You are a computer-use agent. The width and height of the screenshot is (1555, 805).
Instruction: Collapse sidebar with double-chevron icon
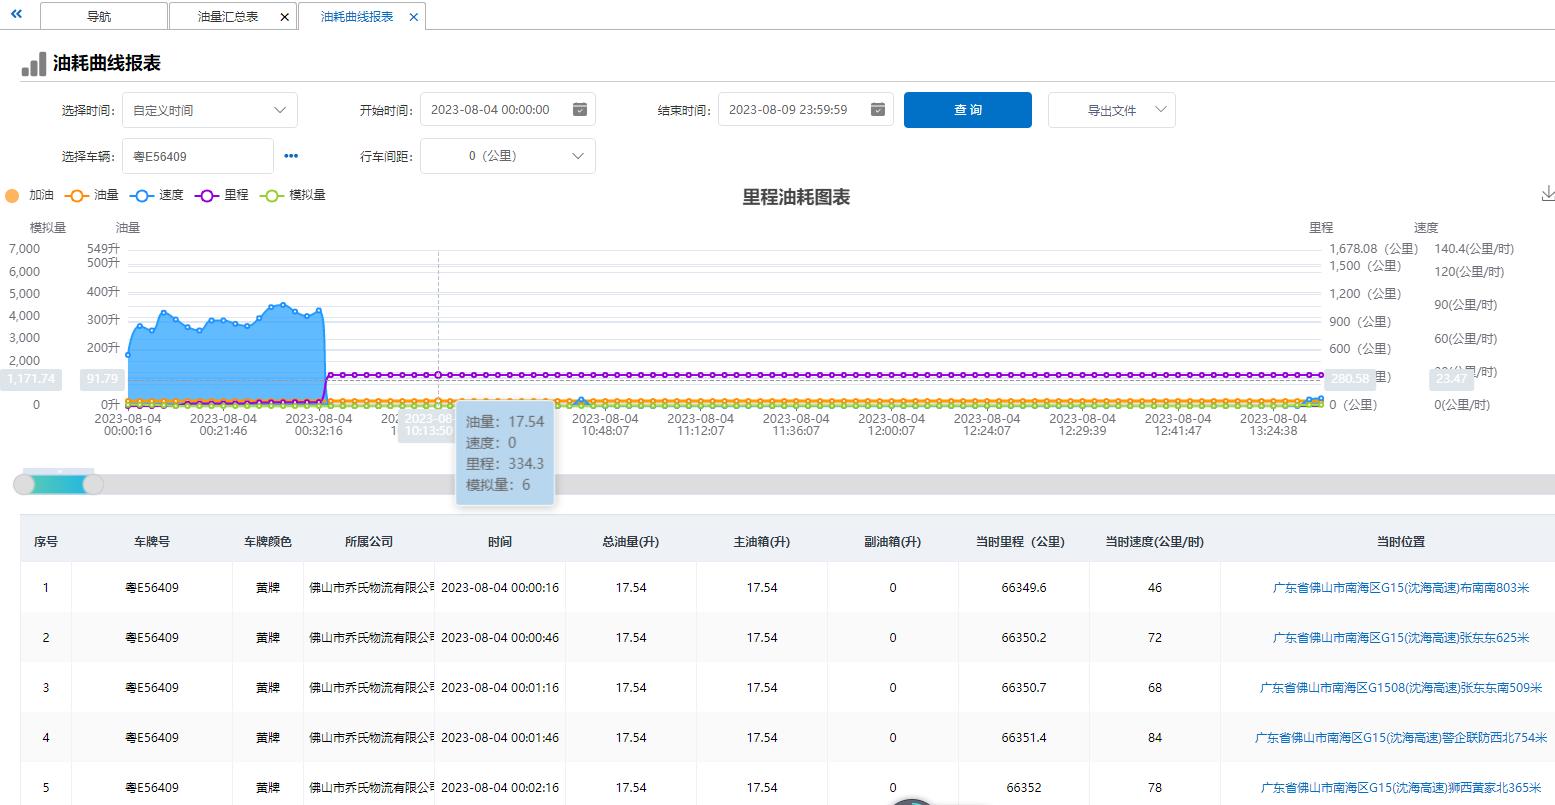16,15
